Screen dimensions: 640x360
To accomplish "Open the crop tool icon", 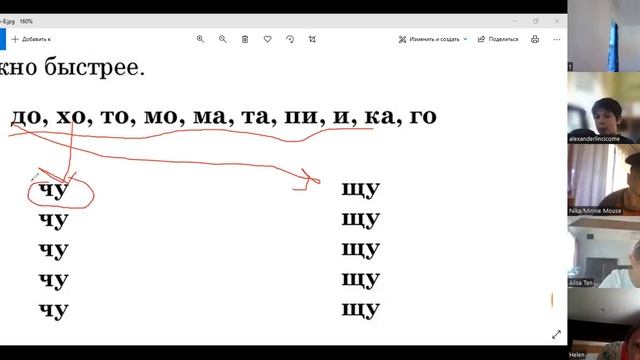I will coord(312,39).
